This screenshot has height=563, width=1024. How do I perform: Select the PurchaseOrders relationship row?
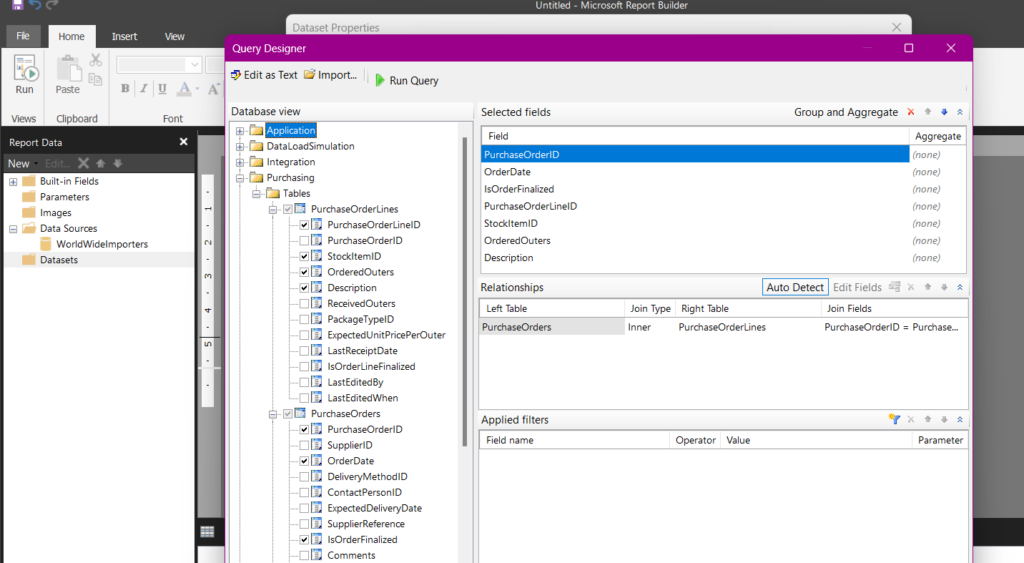tap(723, 327)
